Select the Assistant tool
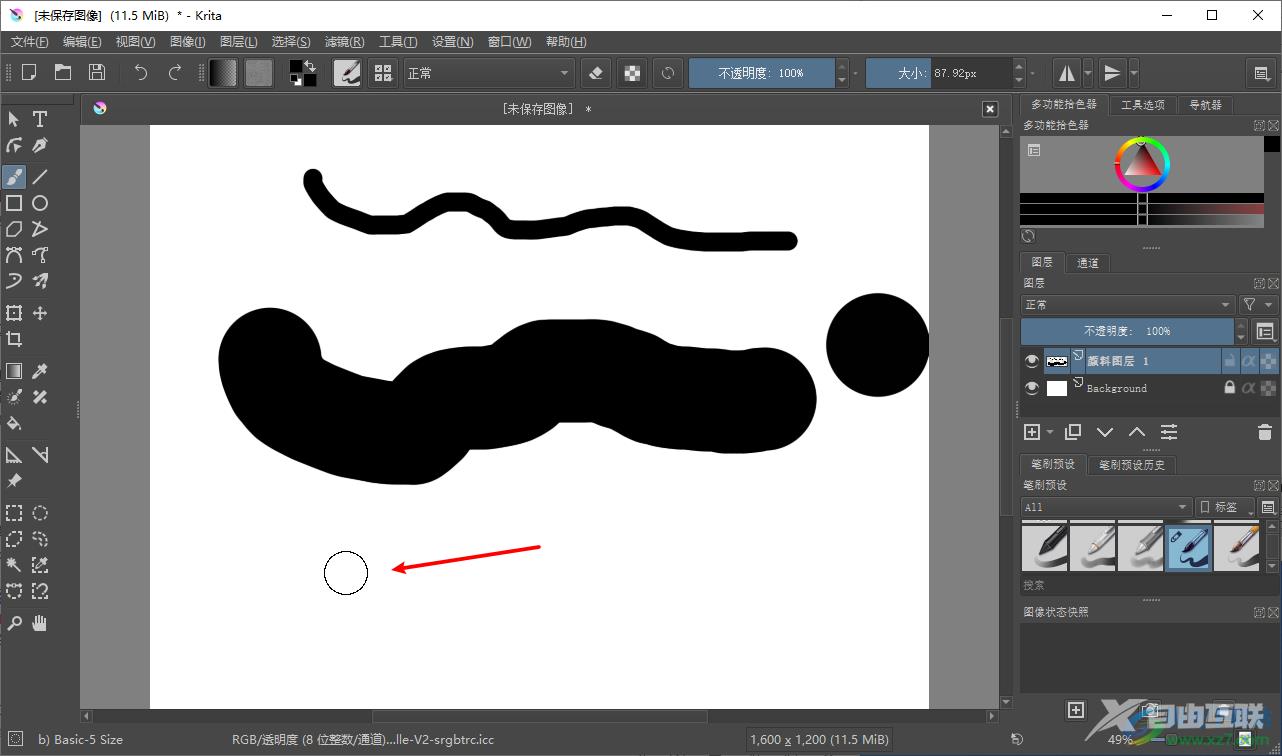1282x756 pixels. (x=14, y=455)
